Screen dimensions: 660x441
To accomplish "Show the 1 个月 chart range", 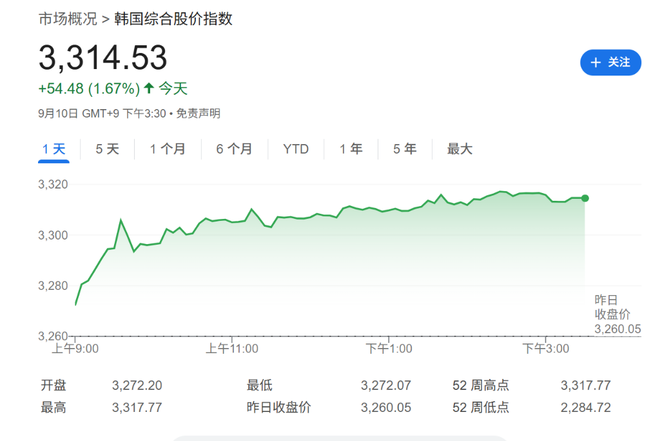I will point(167,149).
